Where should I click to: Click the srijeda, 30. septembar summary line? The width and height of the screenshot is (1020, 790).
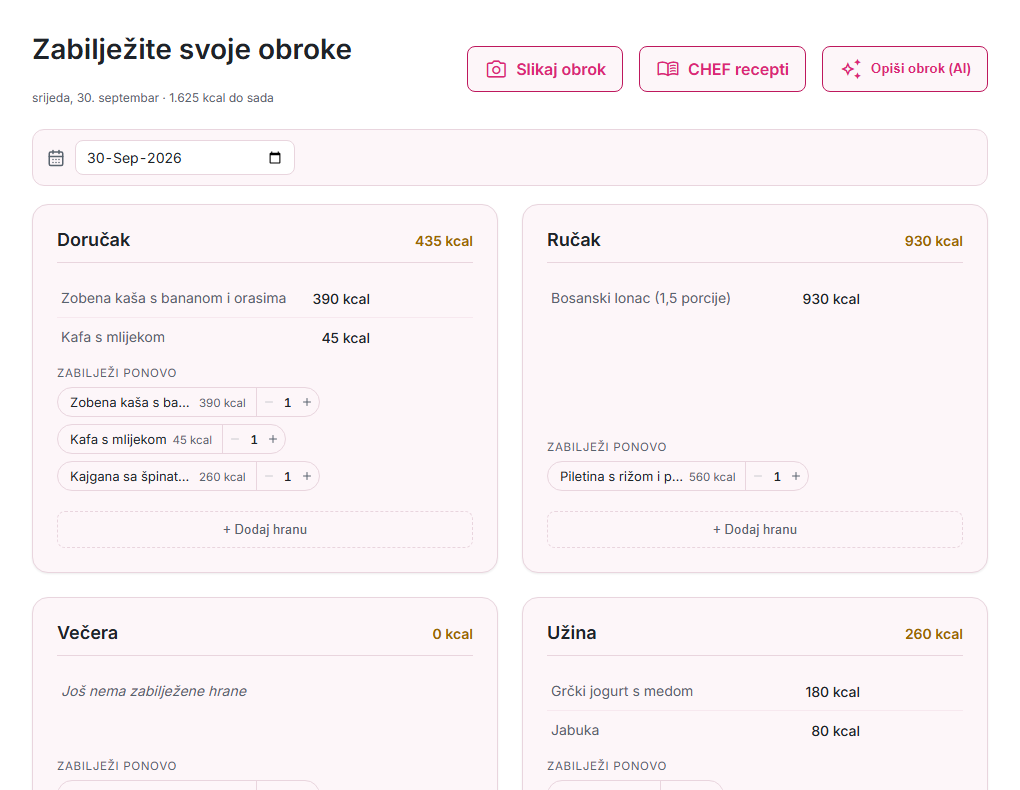click(153, 98)
